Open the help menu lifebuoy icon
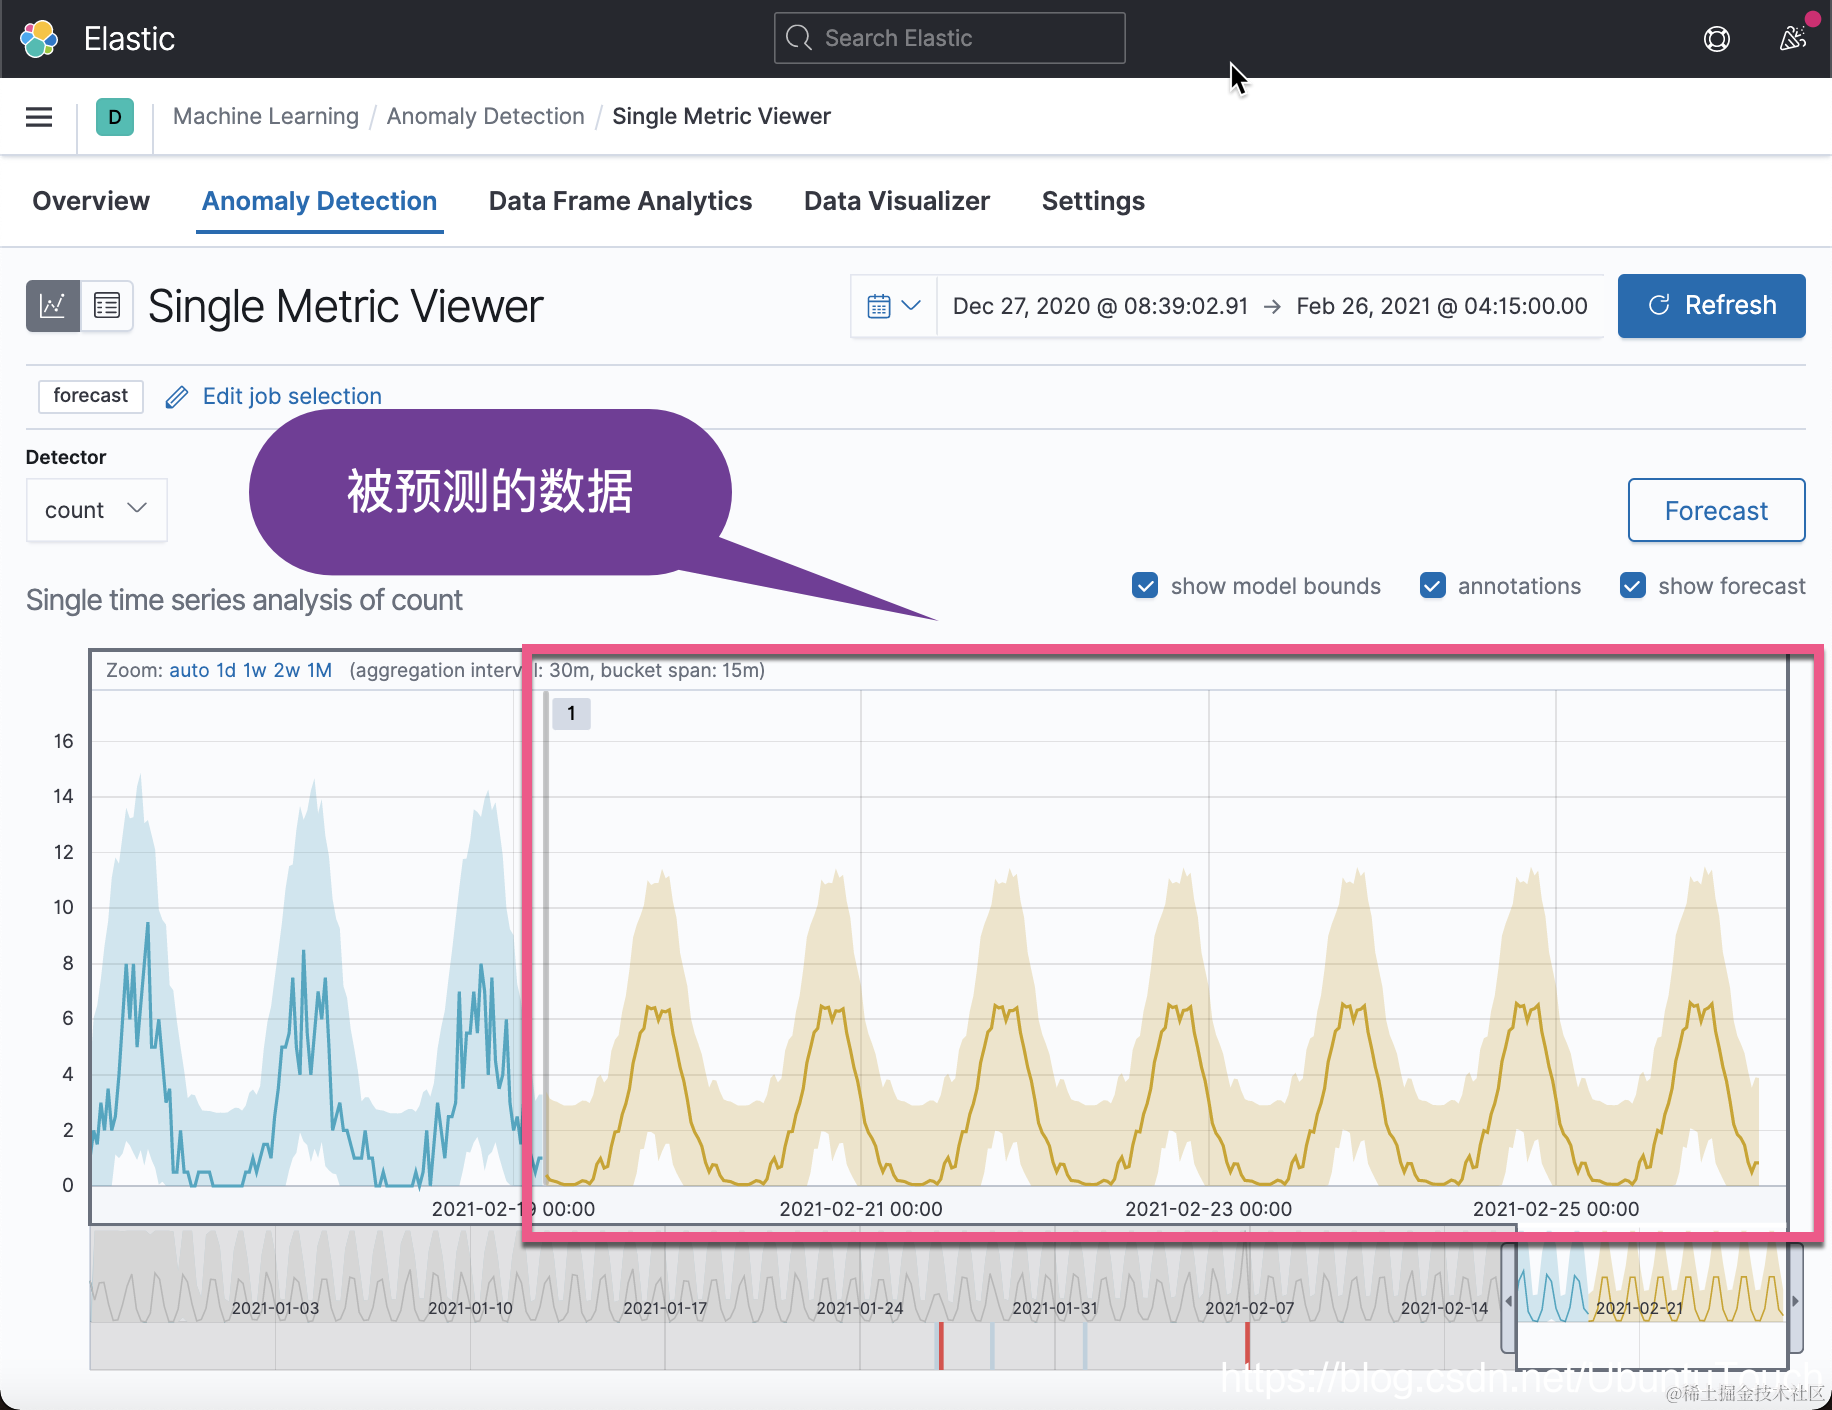 [1716, 39]
